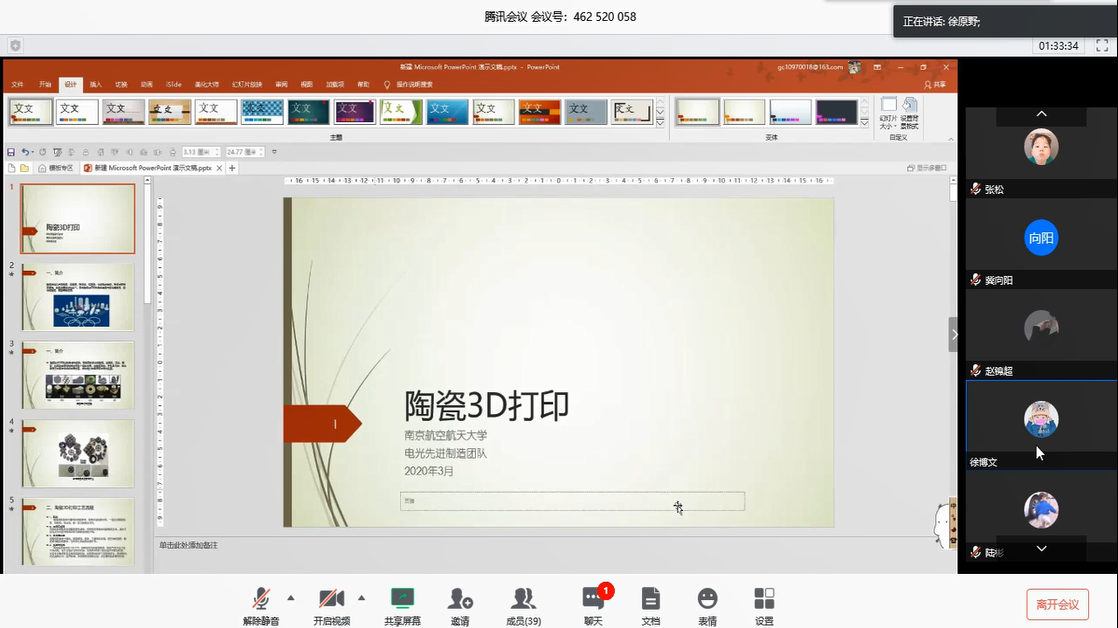Click the fullscreen icon beside the timer
The width and height of the screenshot is (1118, 628).
click(x=1101, y=46)
